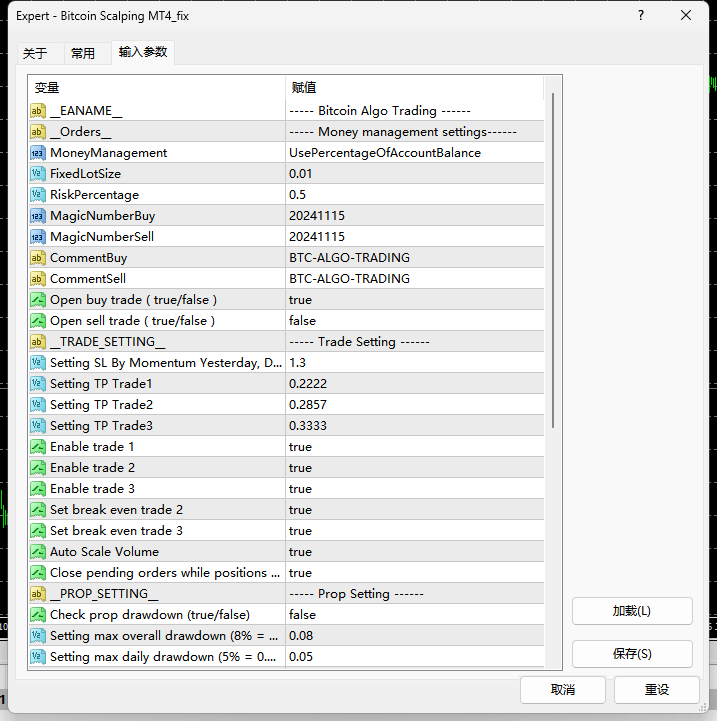This screenshot has height=721, width=717.
Task: Select the Check prop drawdown value false
Action: point(302,615)
